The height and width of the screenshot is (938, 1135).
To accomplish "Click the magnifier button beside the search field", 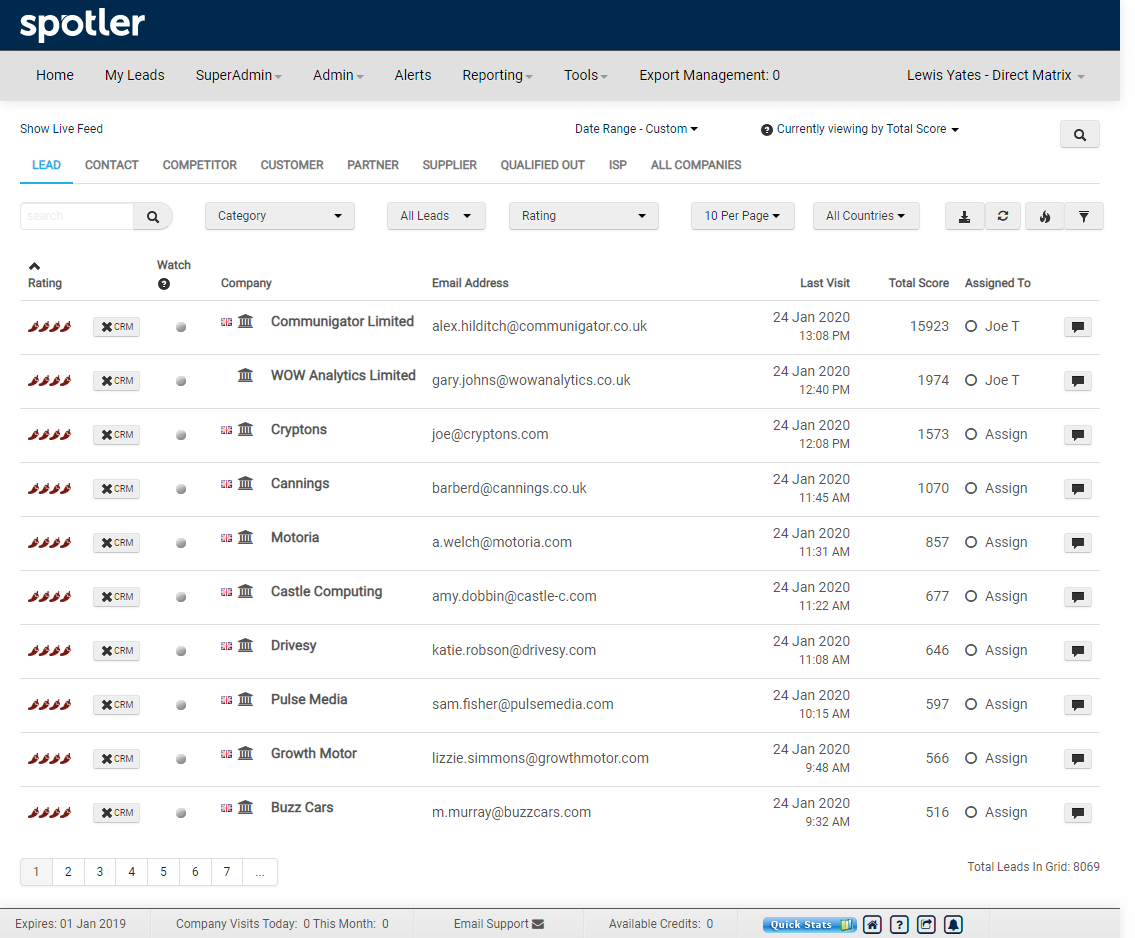I will click(153, 216).
